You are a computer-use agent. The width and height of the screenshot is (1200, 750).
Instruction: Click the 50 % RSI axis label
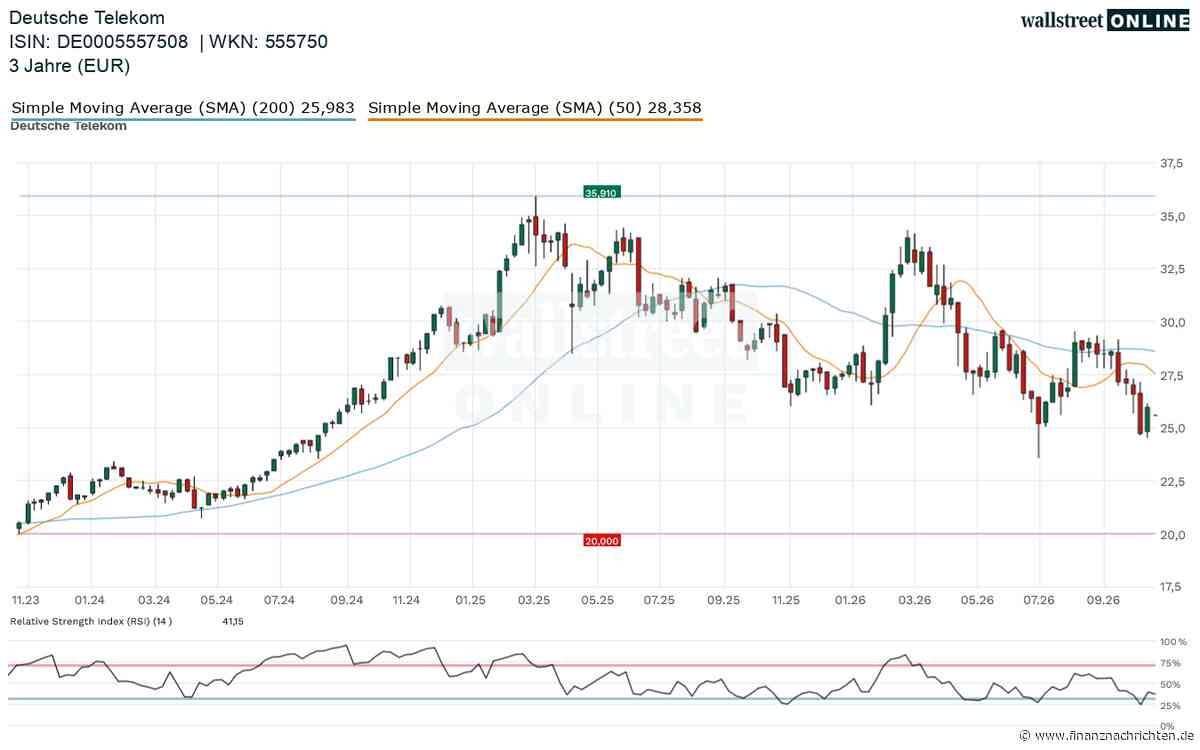click(x=1172, y=685)
